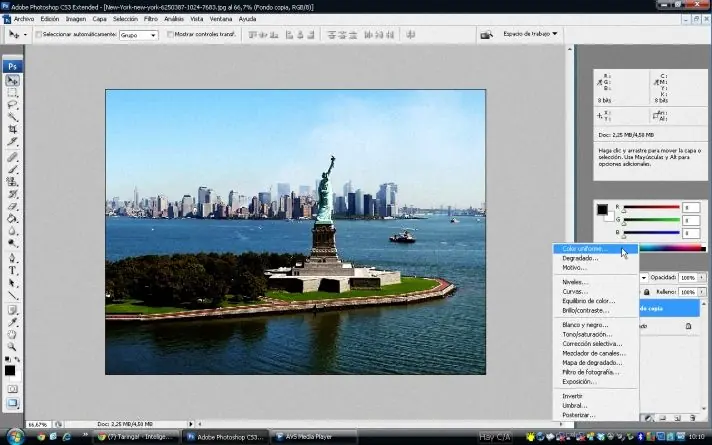712x445 pixels.
Task: Enable 'Seleccionar automáticamente' checkbox
Action: click(x=39, y=35)
